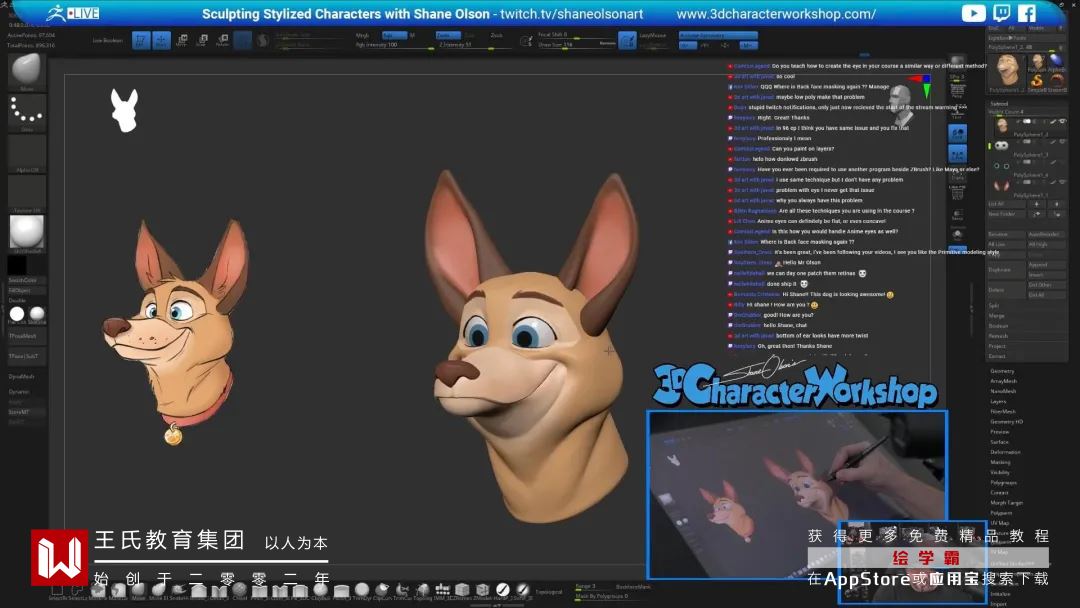This screenshot has height=608, width=1080.
Task: Toggle Rgb channel button
Action: 394,35
